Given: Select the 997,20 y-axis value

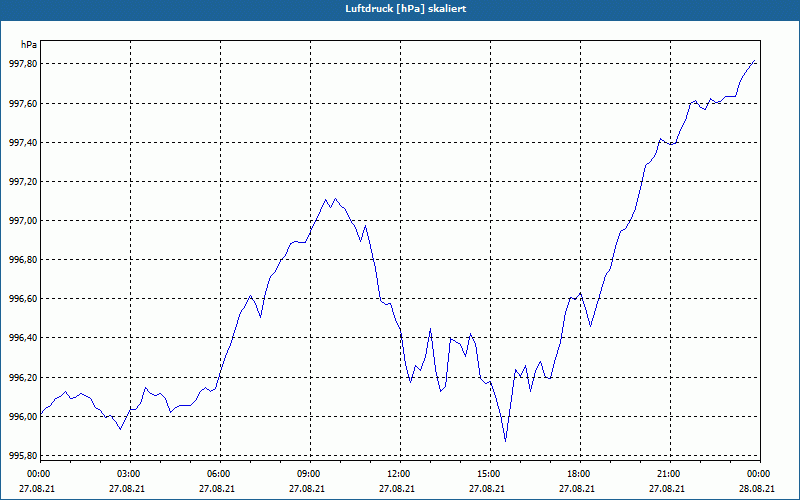Looking at the screenshot, I should click(23, 182).
